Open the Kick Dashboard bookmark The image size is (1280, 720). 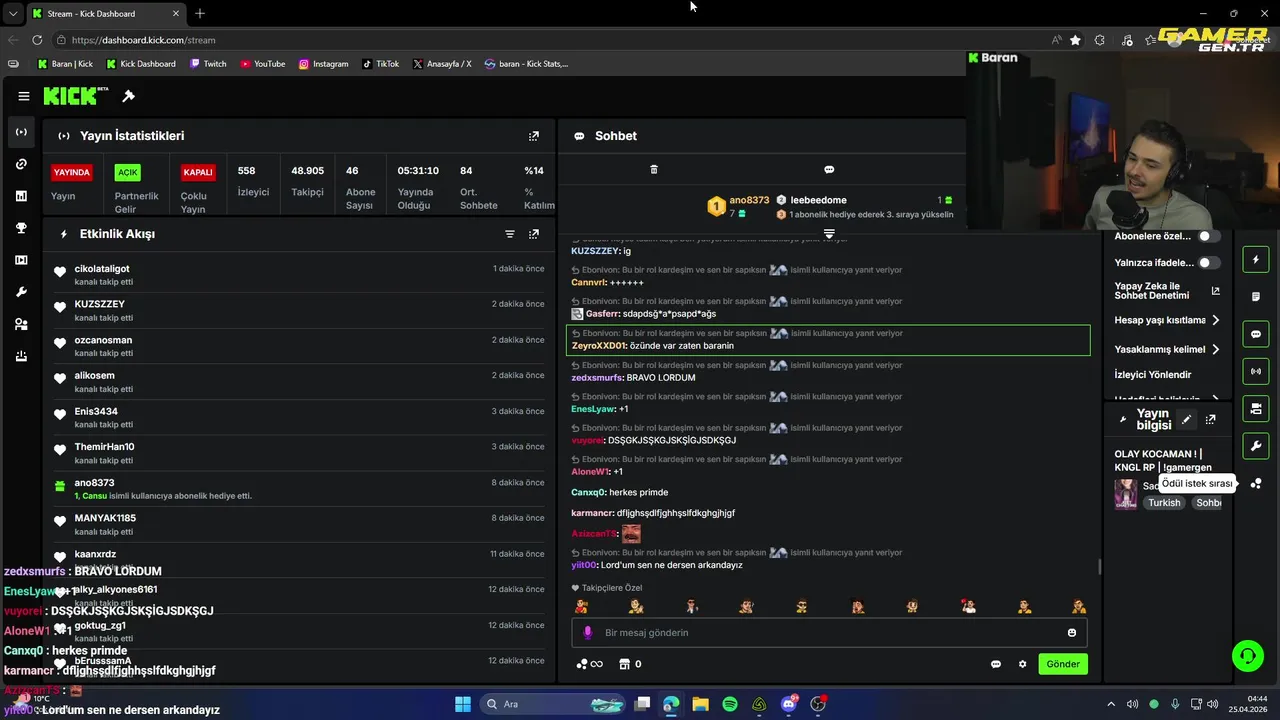coord(141,64)
